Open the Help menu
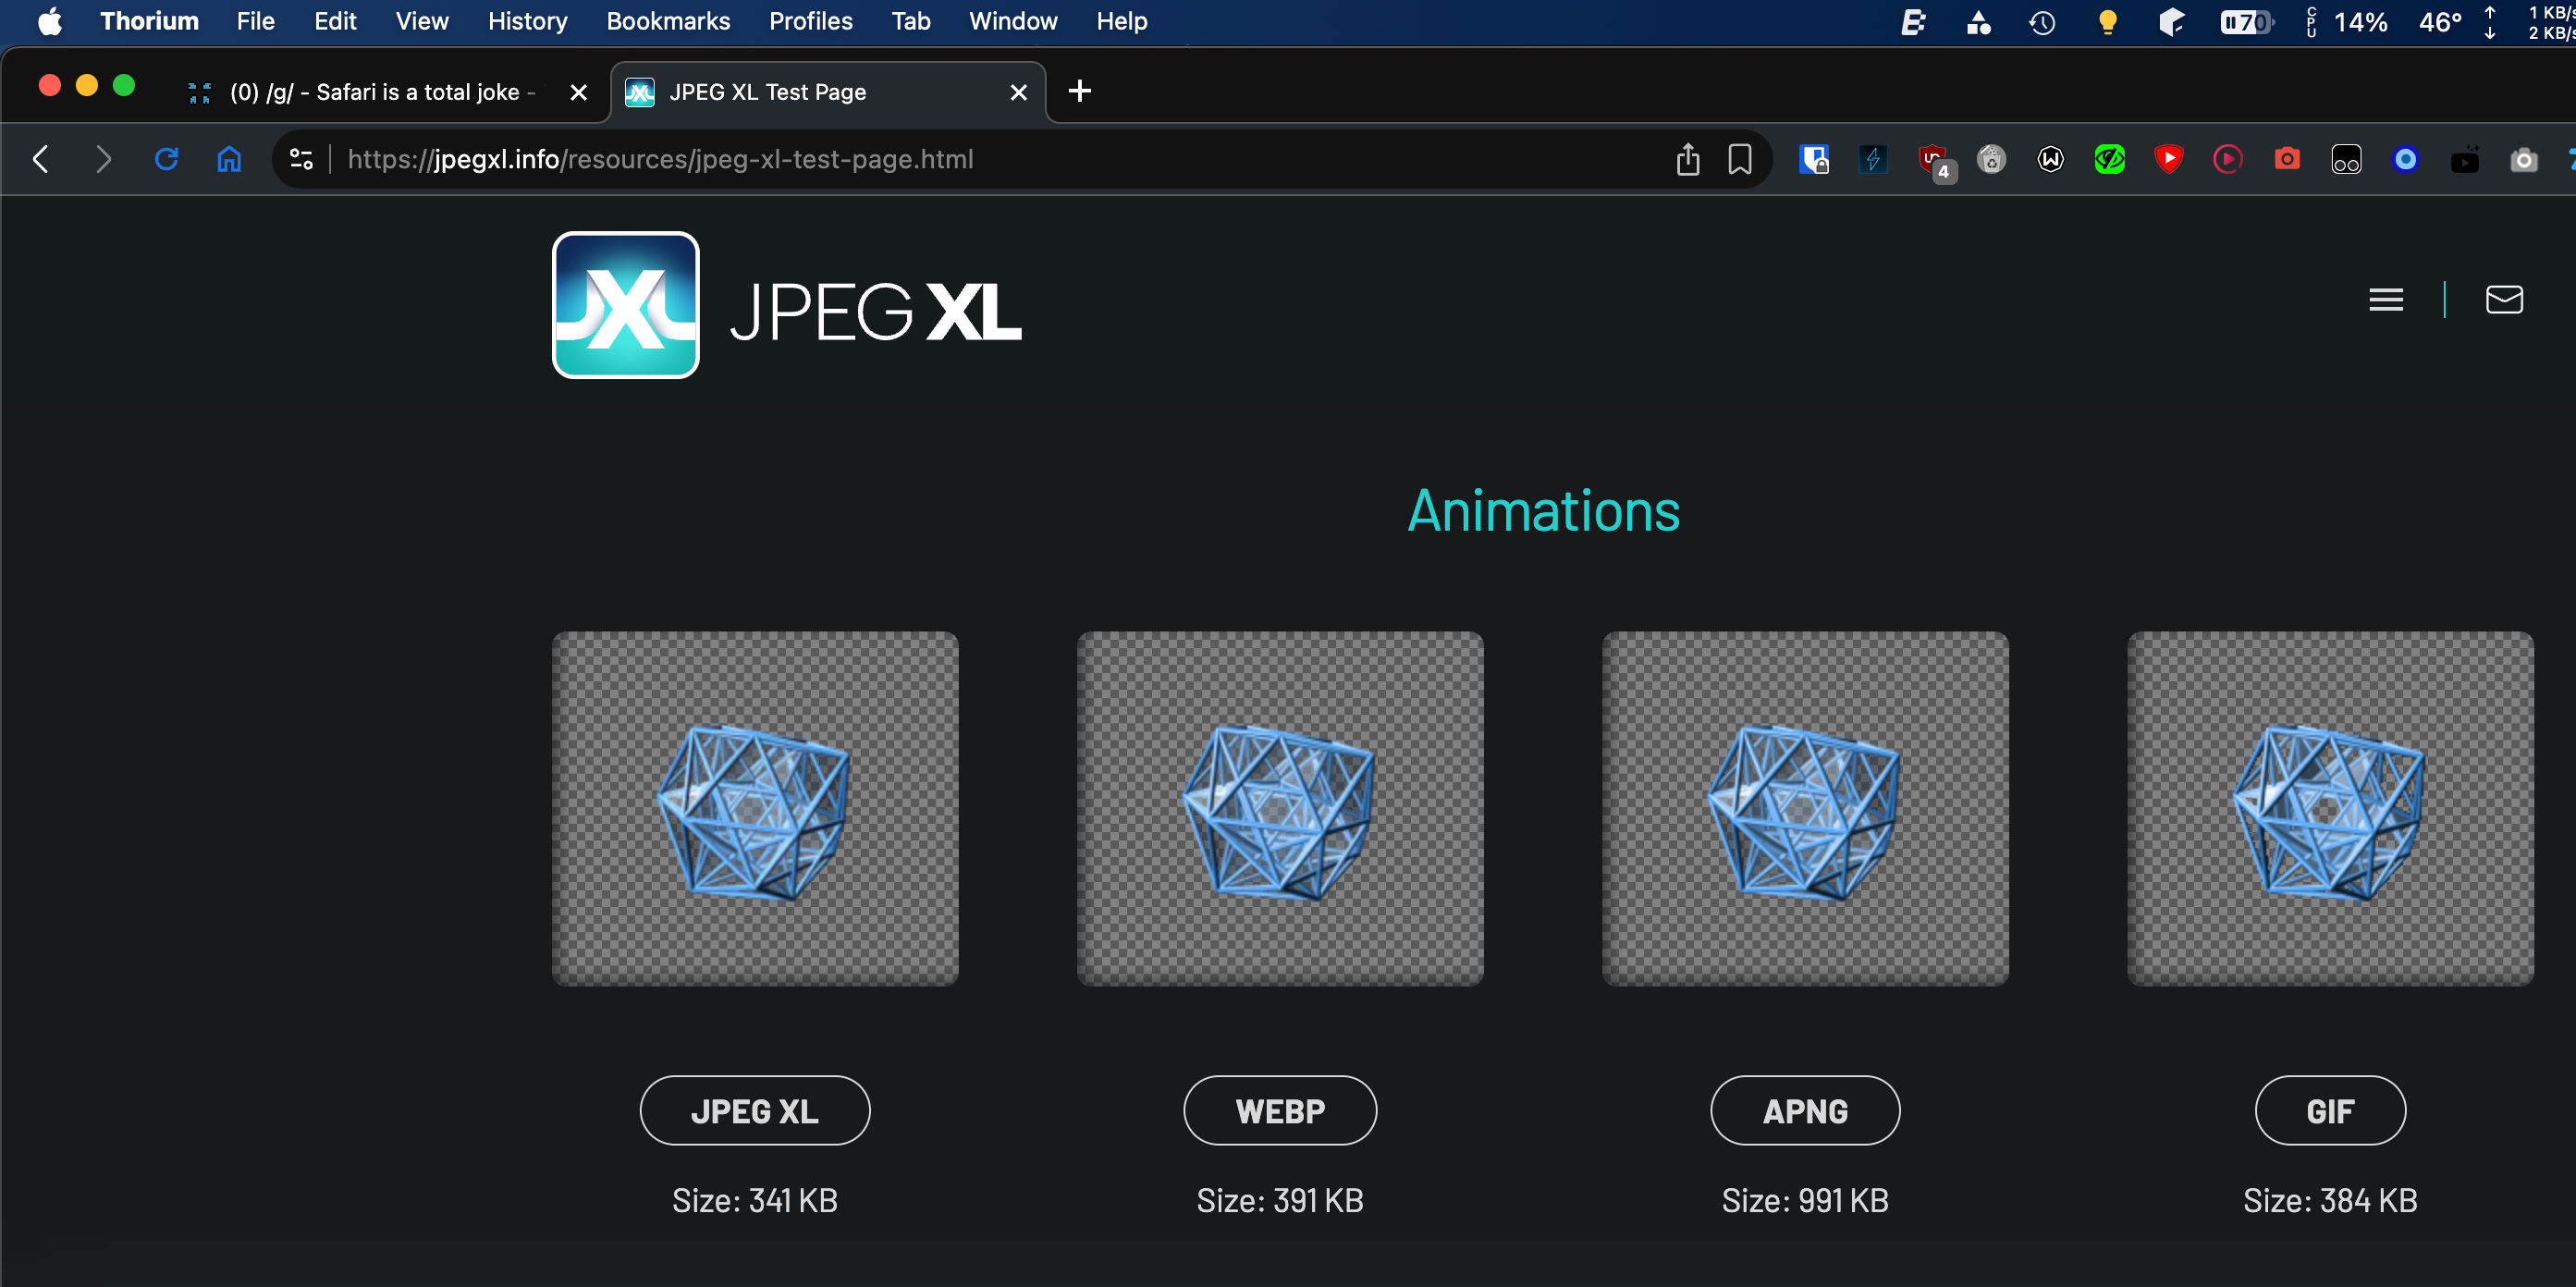 point(1122,21)
